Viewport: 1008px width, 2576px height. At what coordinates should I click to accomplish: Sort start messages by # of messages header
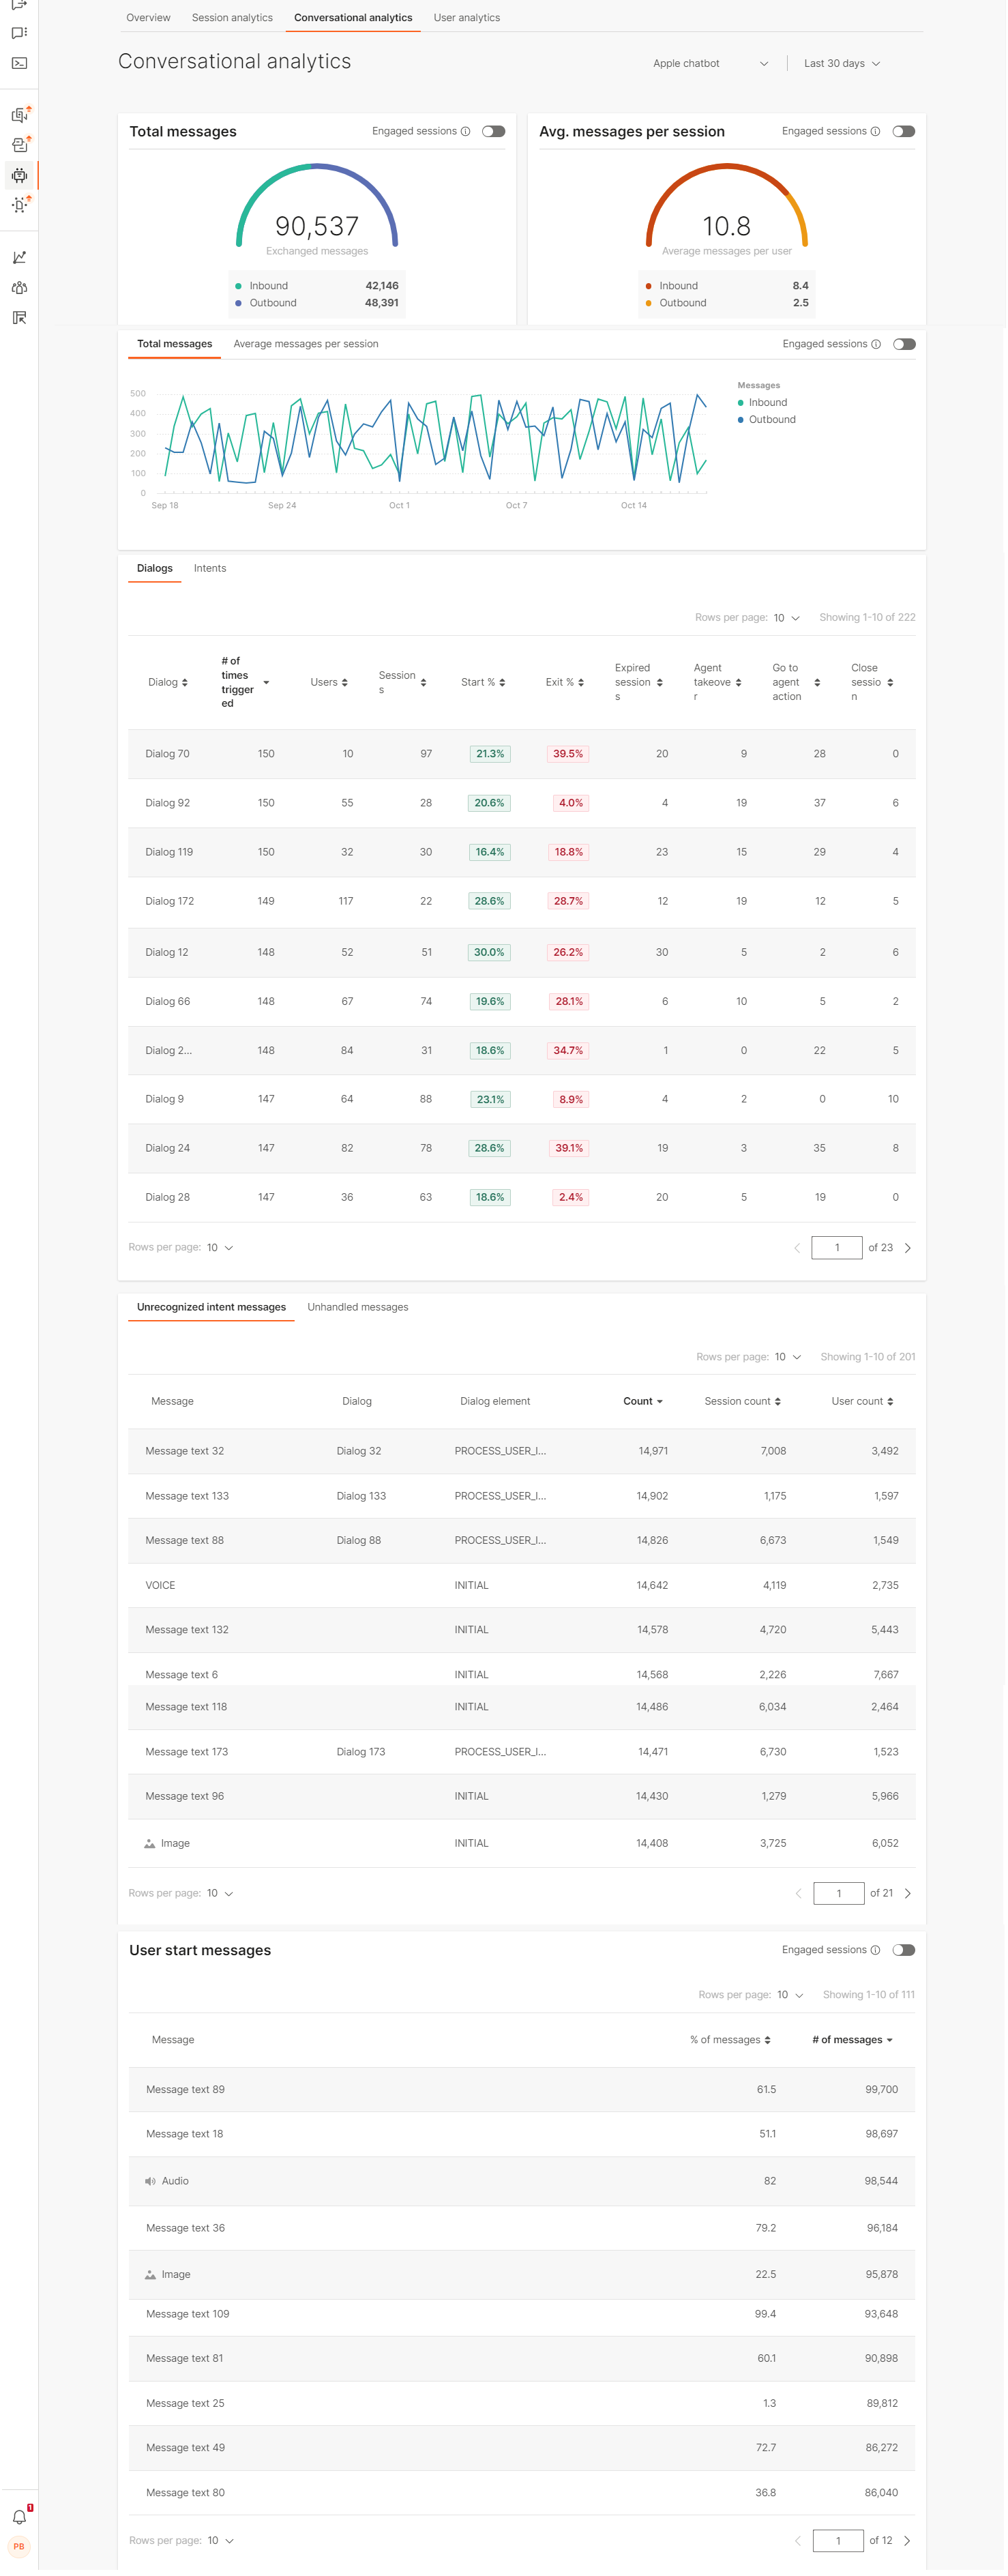[853, 2040]
